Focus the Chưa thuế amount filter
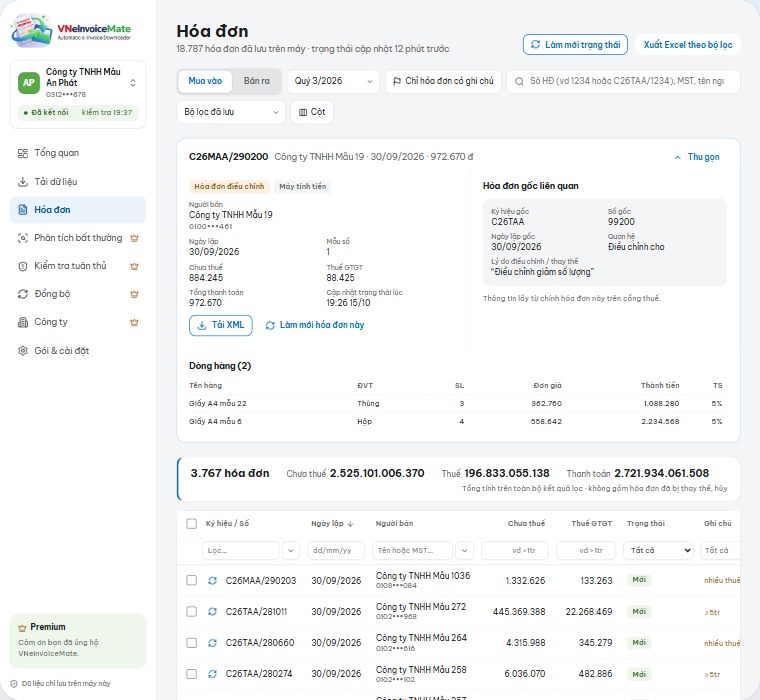Viewport: 760px width, 700px height. click(515, 551)
